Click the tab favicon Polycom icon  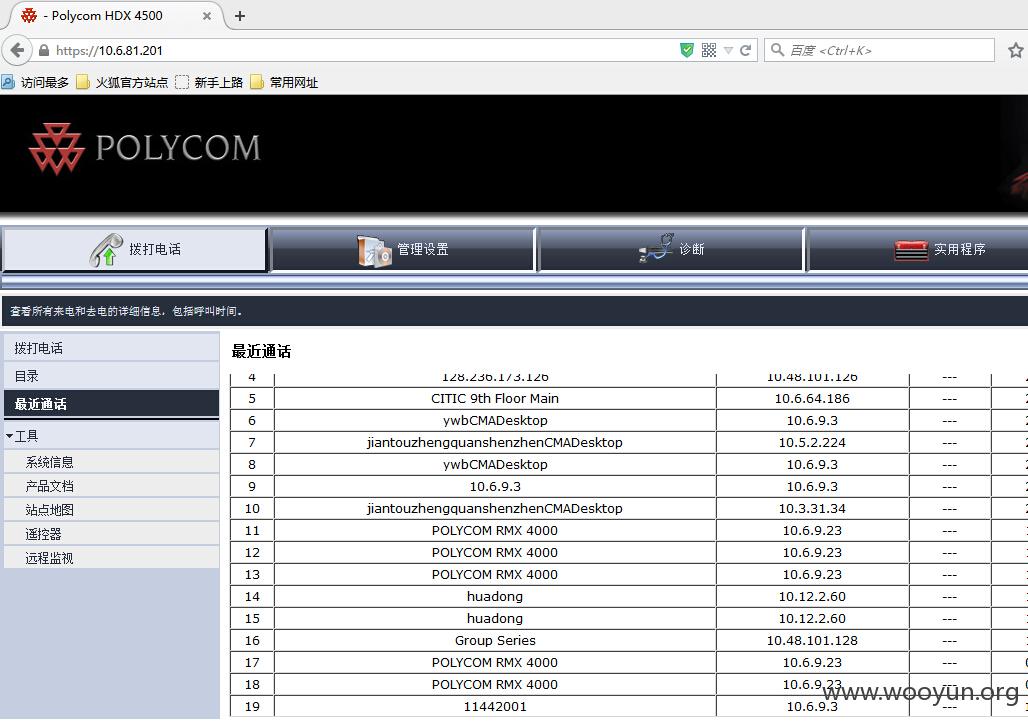(x=29, y=16)
